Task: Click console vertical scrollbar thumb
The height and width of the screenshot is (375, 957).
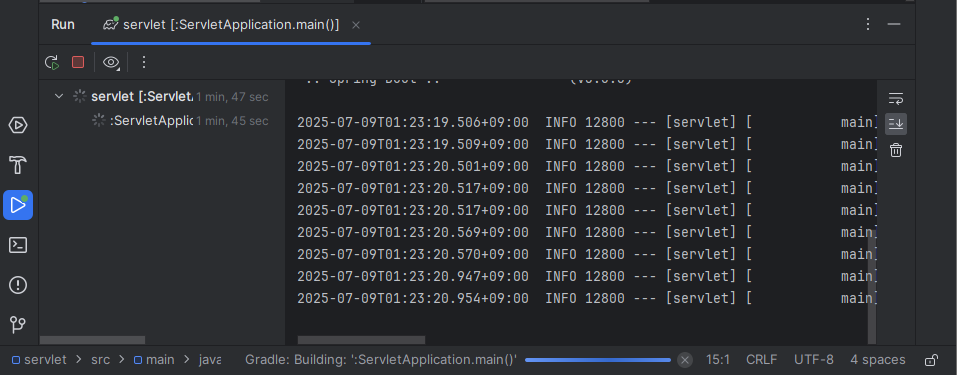Action: [x=872, y=288]
